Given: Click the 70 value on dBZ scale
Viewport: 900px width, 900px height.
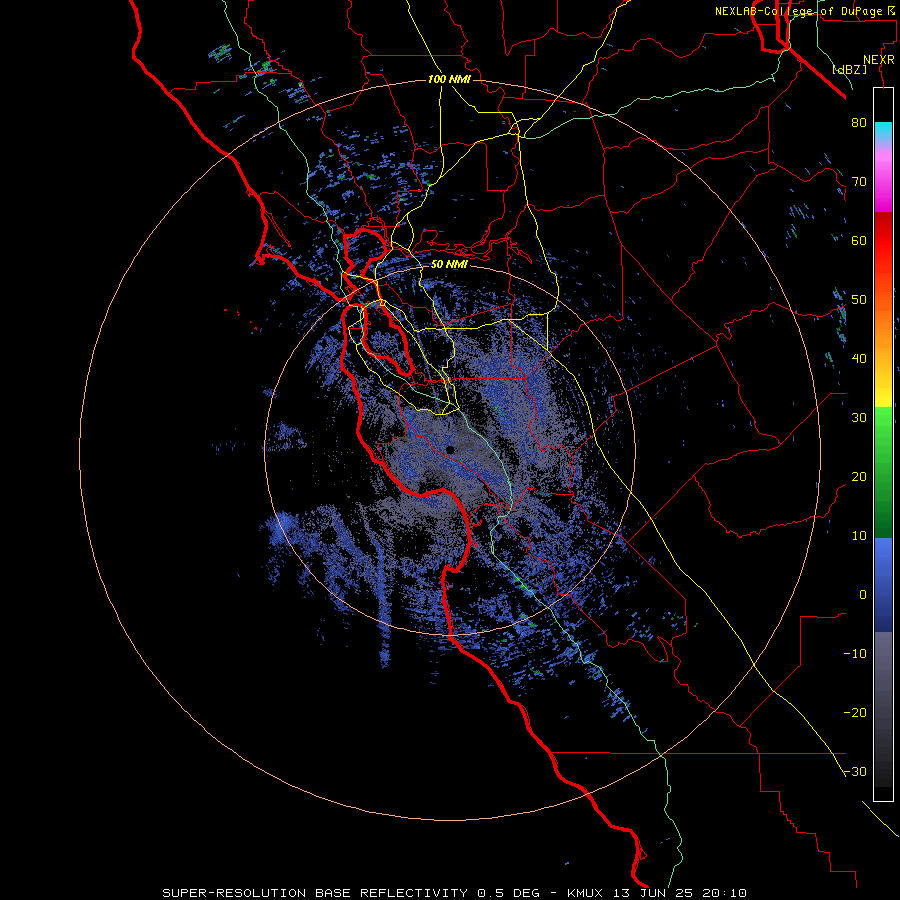Looking at the screenshot, I should click(859, 181).
